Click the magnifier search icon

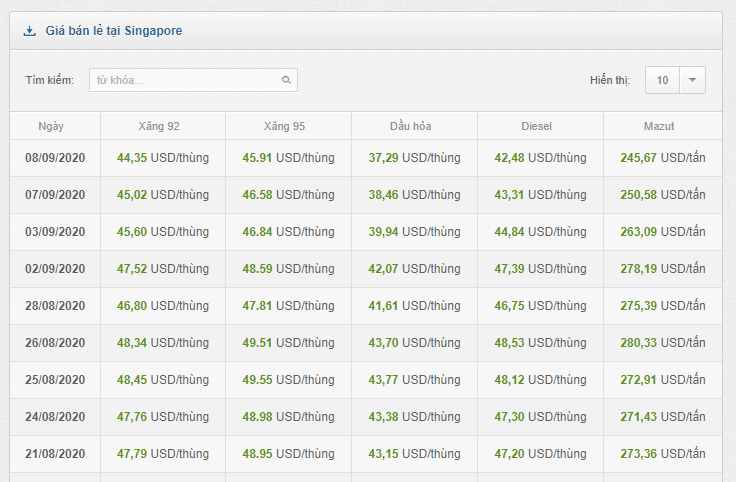point(286,80)
